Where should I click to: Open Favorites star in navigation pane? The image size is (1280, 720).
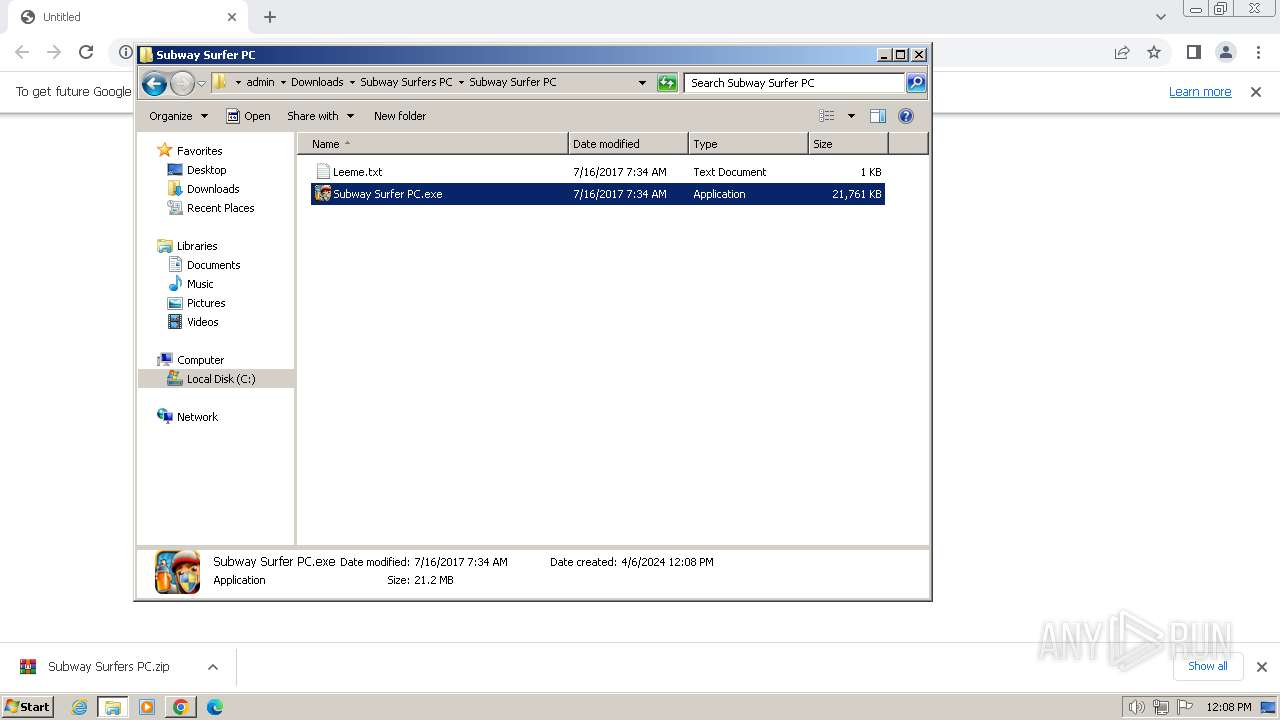pos(165,151)
